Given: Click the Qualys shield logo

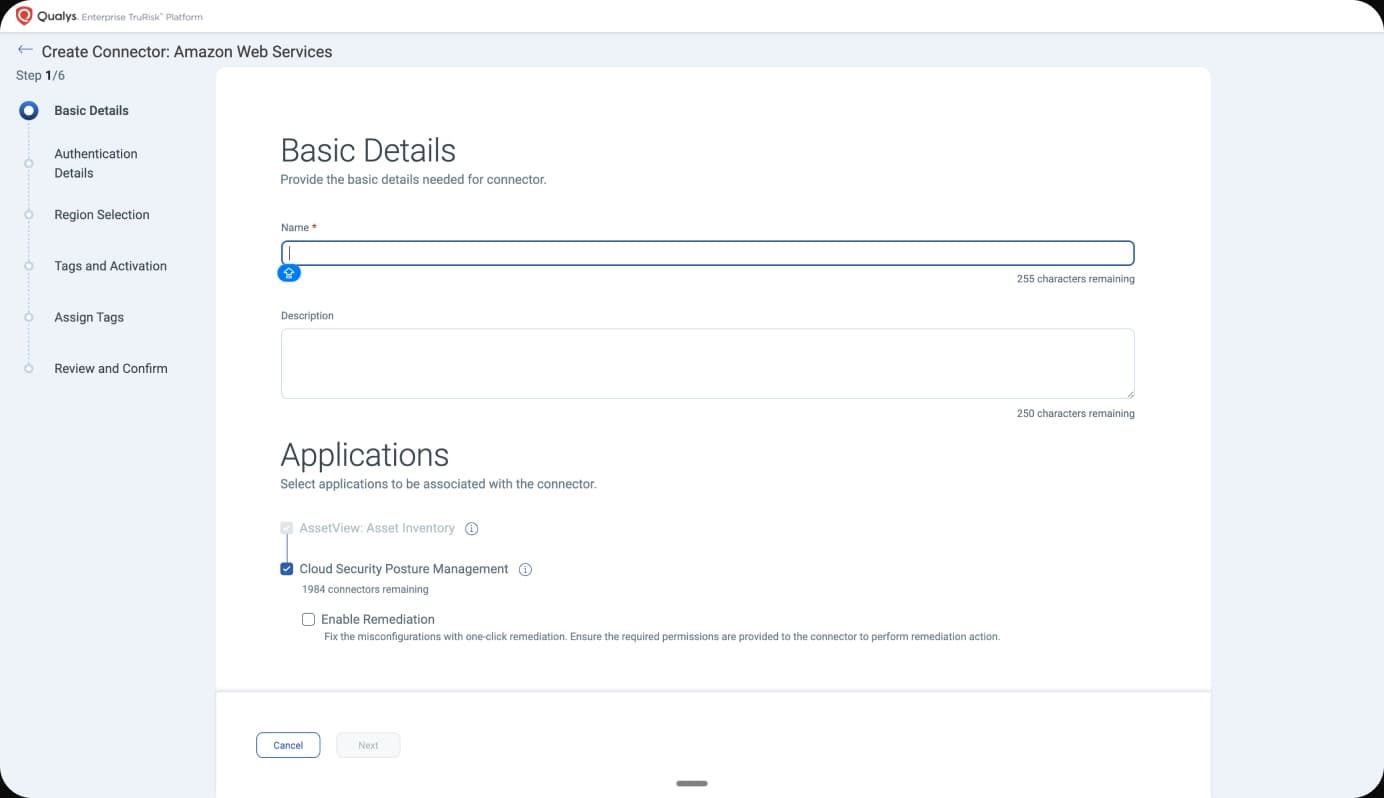Looking at the screenshot, I should pyautogui.click(x=24, y=16).
